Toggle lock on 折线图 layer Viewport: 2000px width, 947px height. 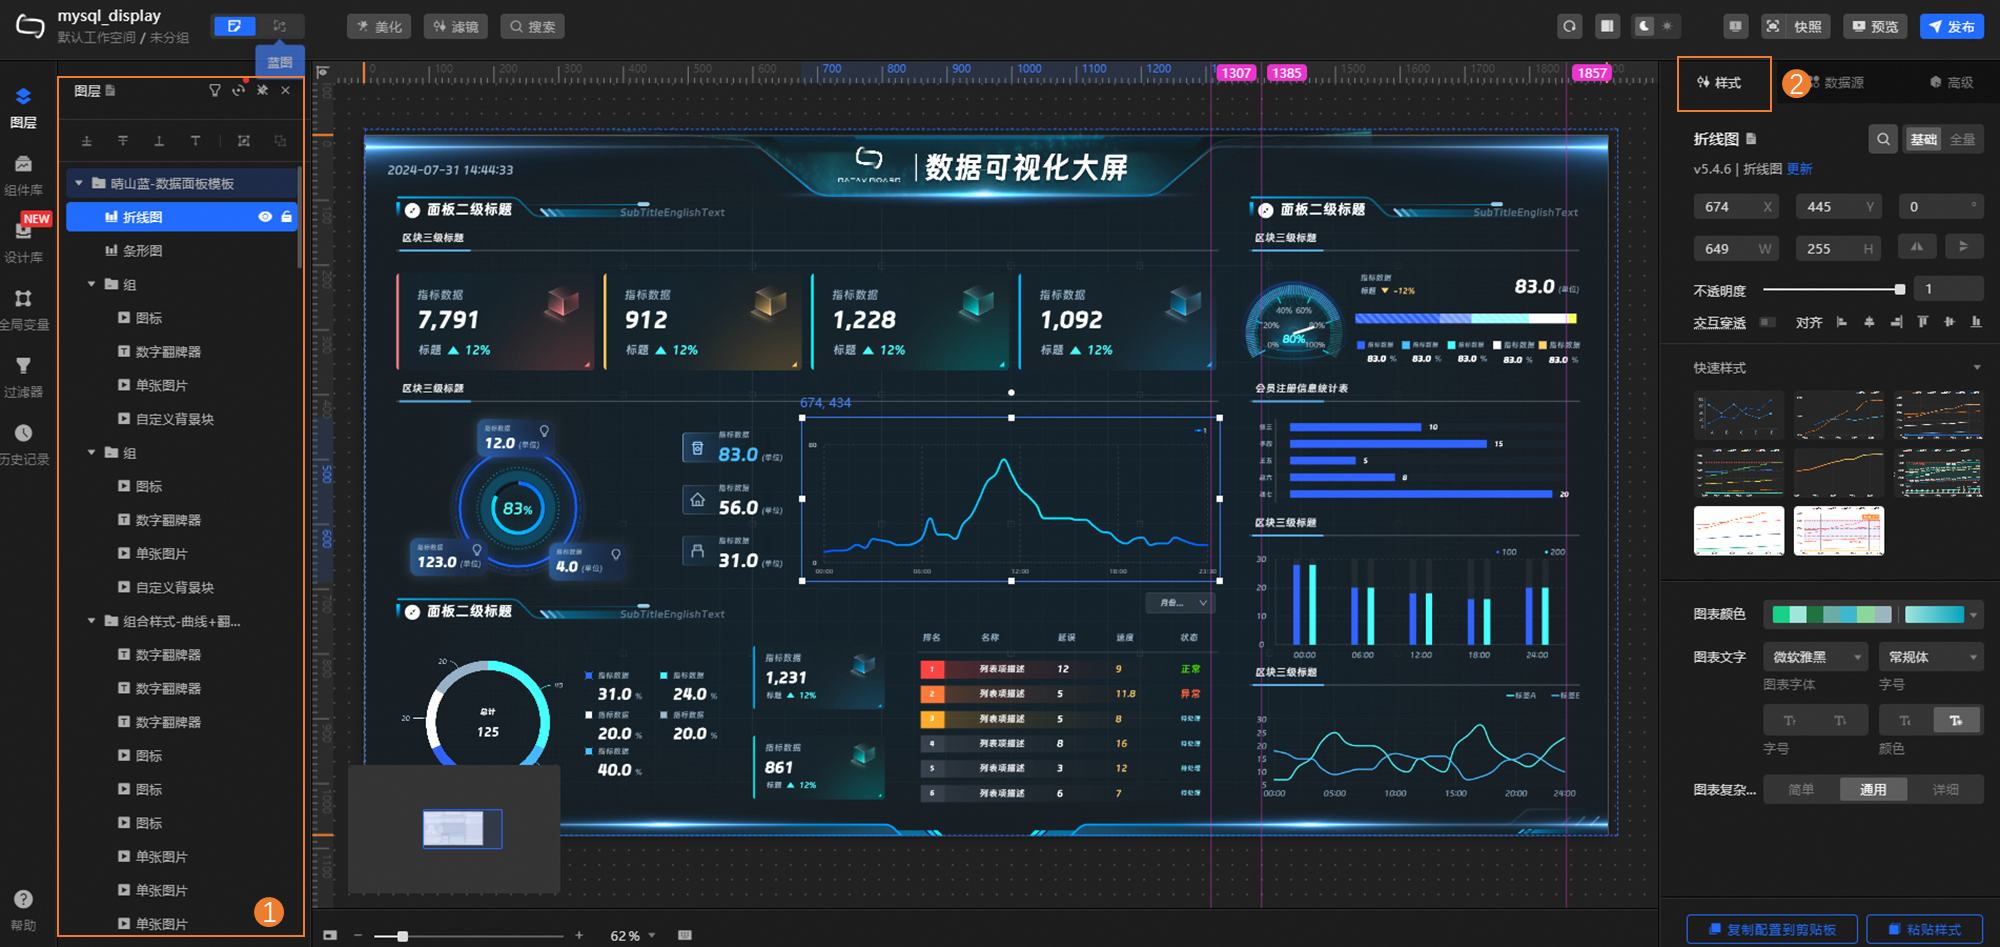pos(287,217)
